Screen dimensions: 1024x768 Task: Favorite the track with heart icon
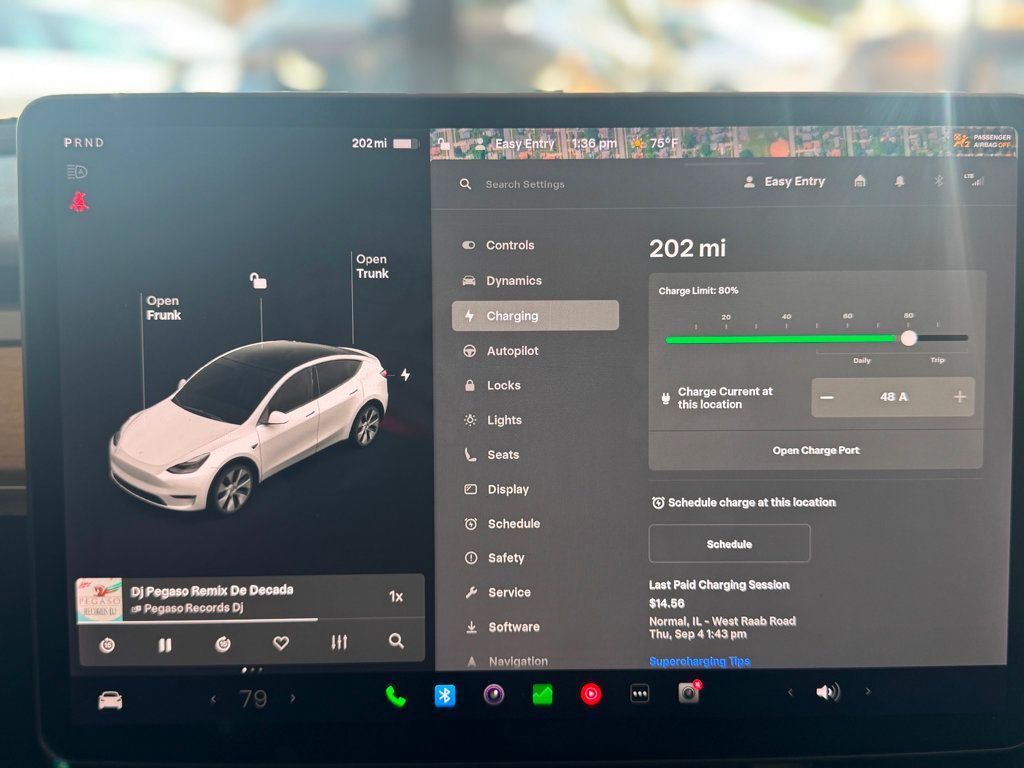click(x=281, y=643)
